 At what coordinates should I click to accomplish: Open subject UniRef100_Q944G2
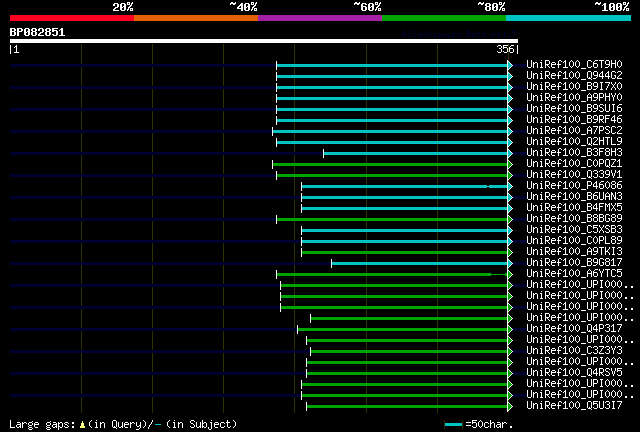pos(574,76)
